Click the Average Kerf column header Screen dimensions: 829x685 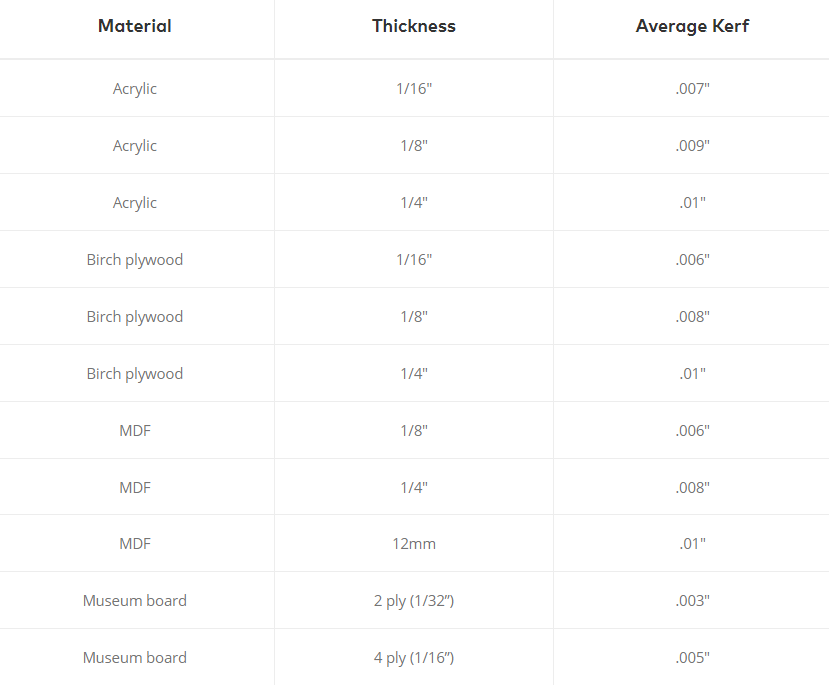tap(692, 26)
